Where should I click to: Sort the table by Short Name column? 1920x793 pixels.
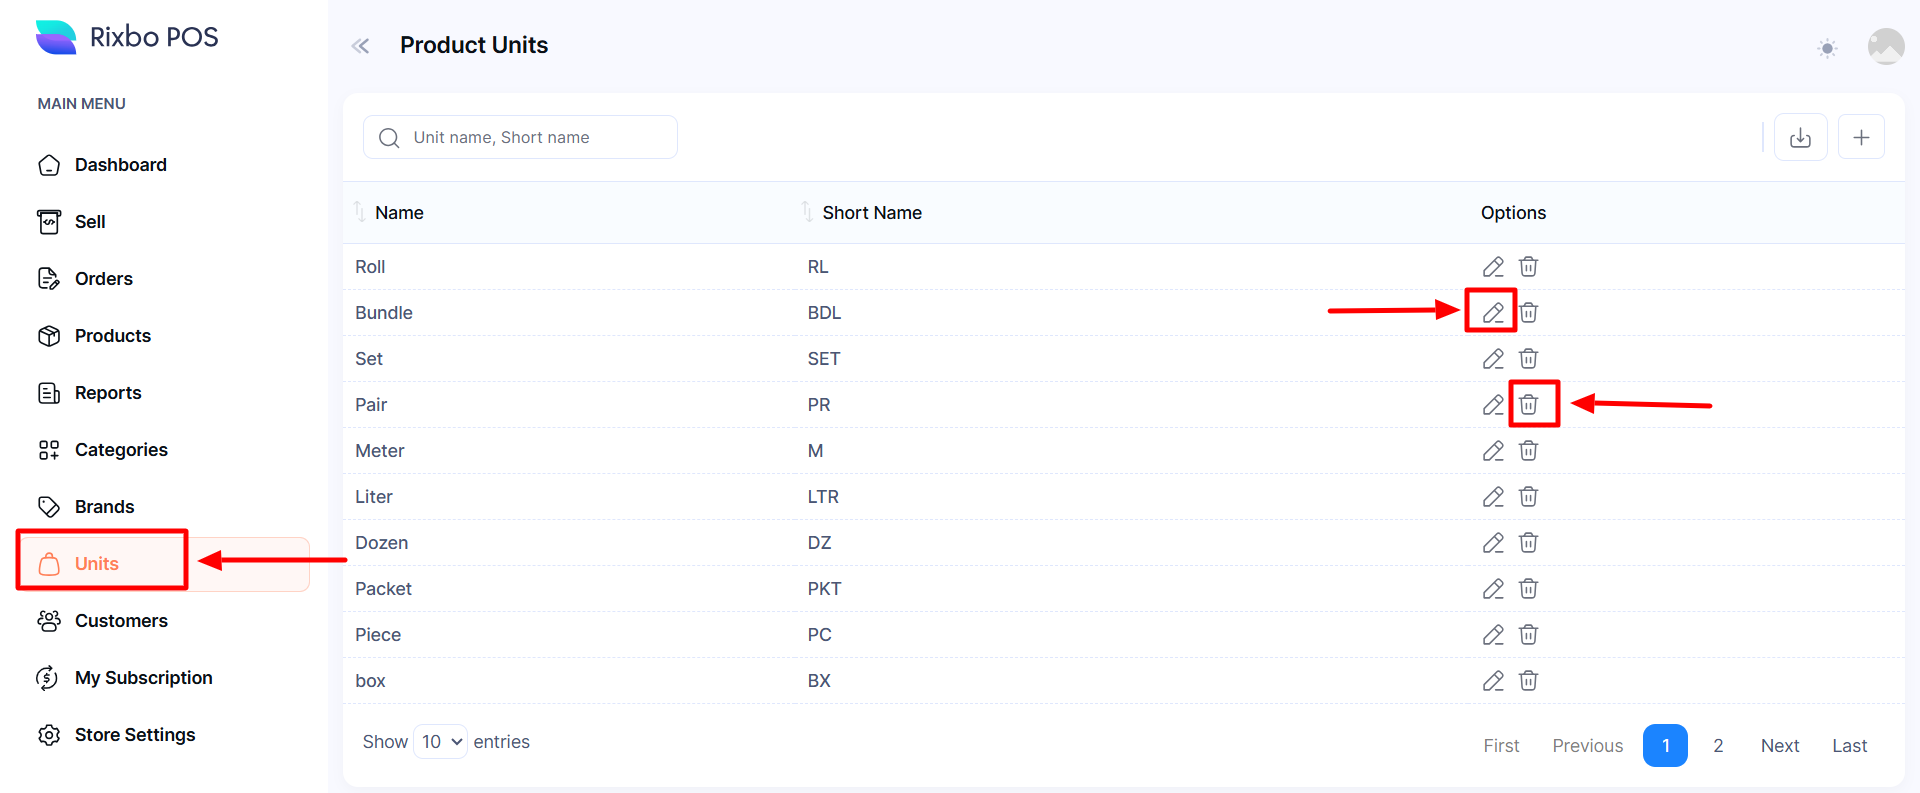point(871,213)
